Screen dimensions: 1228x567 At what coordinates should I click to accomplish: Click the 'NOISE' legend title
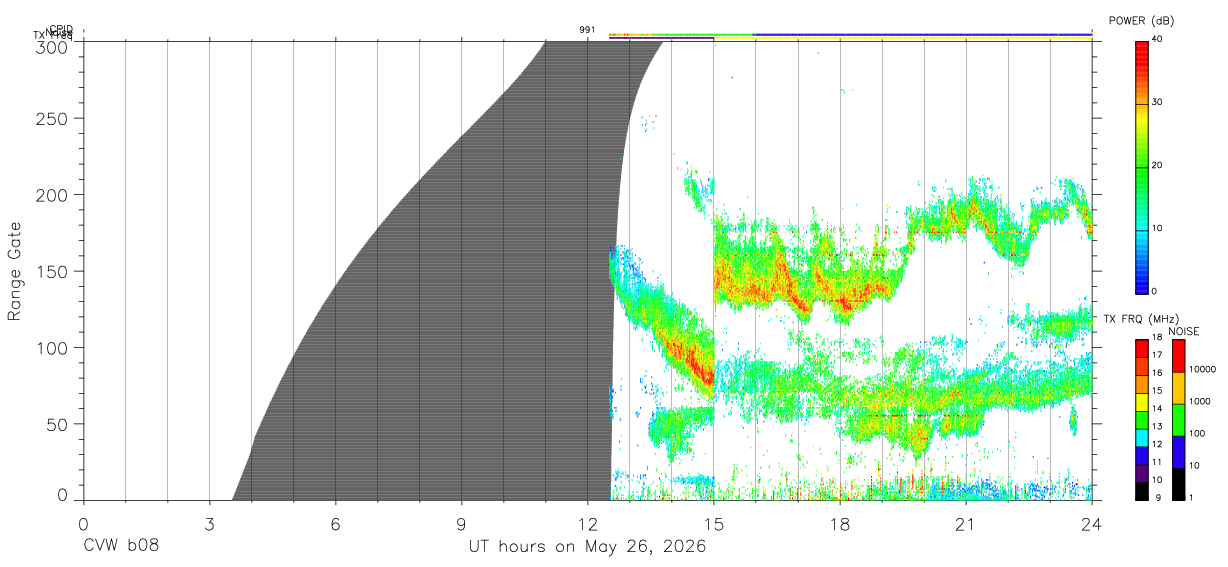coord(1183,331)
